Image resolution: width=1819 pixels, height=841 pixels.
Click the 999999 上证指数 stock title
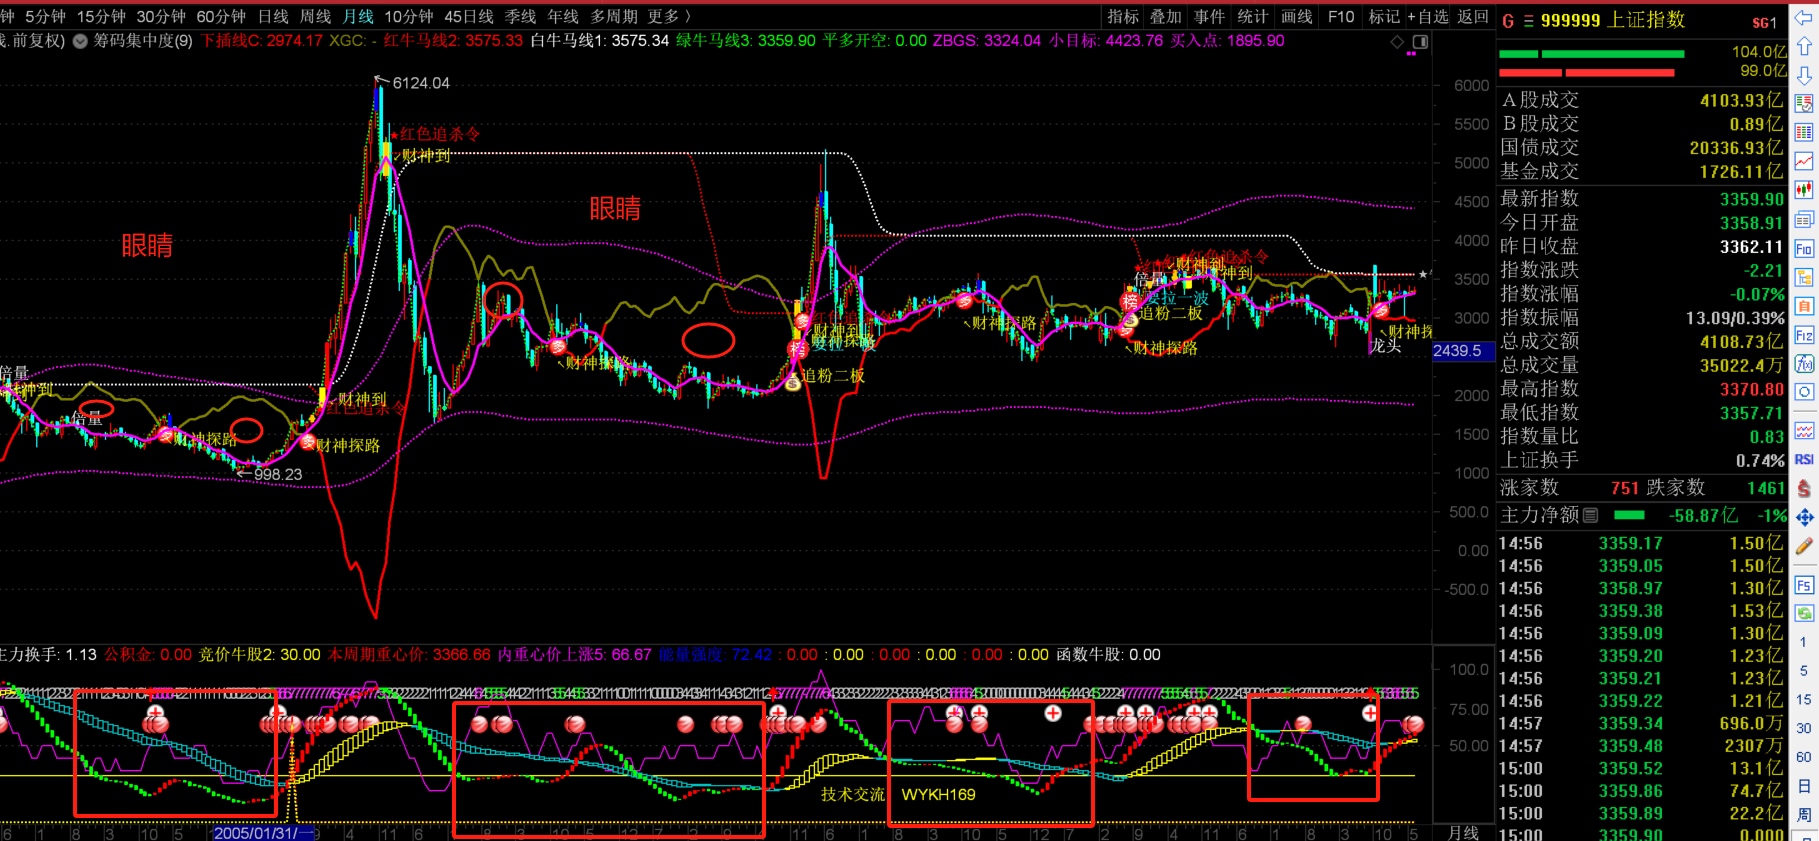[x=1613, y=21]
